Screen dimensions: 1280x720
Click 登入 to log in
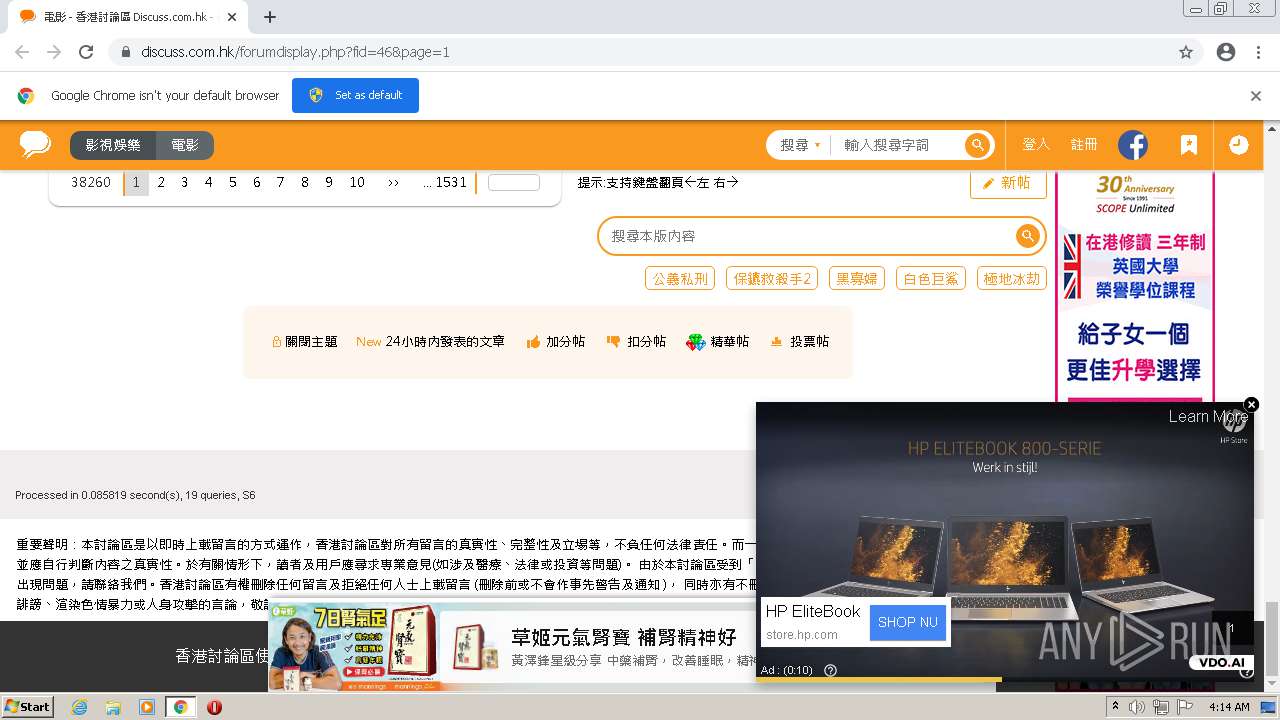1036,145
